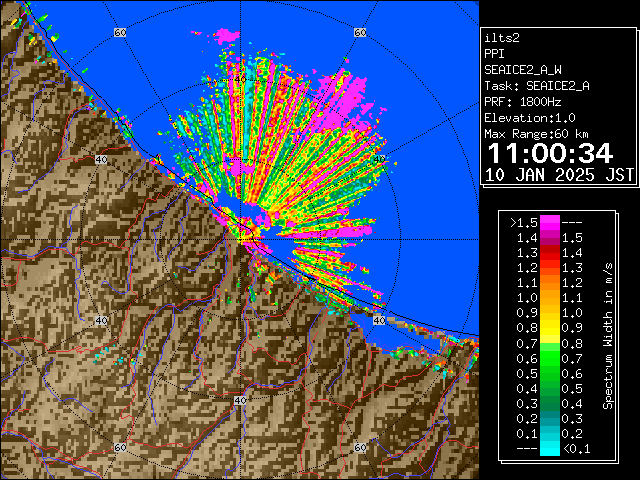This screenshot has width=640, height=480.
Task: Select the radar site name "ilts2"
Action: click(502, 38)
